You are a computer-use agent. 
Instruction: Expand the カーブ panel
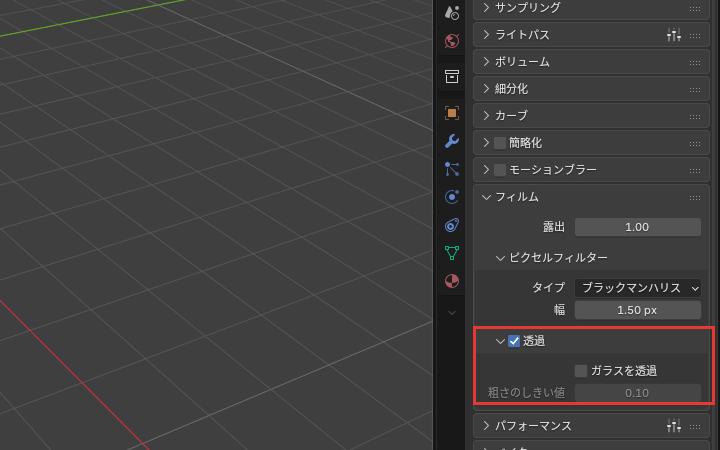click(486, 116)
